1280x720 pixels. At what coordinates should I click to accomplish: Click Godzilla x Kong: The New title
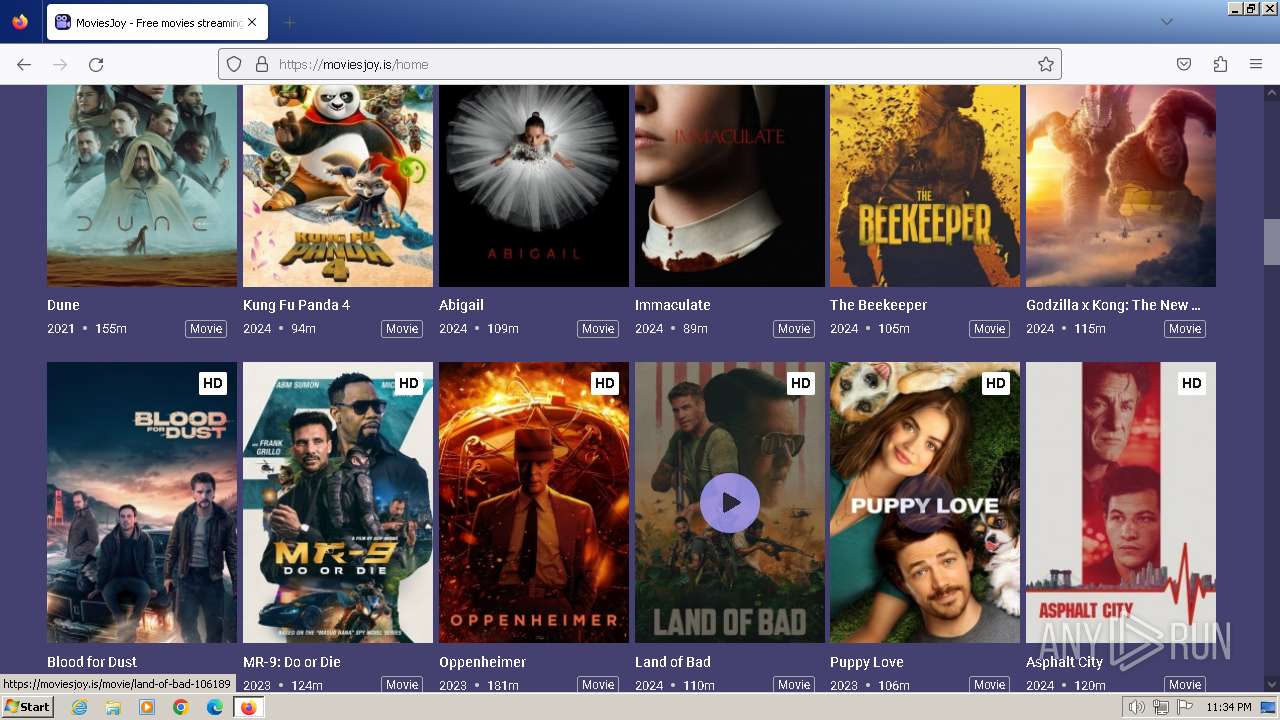(x=1113, y=305)
